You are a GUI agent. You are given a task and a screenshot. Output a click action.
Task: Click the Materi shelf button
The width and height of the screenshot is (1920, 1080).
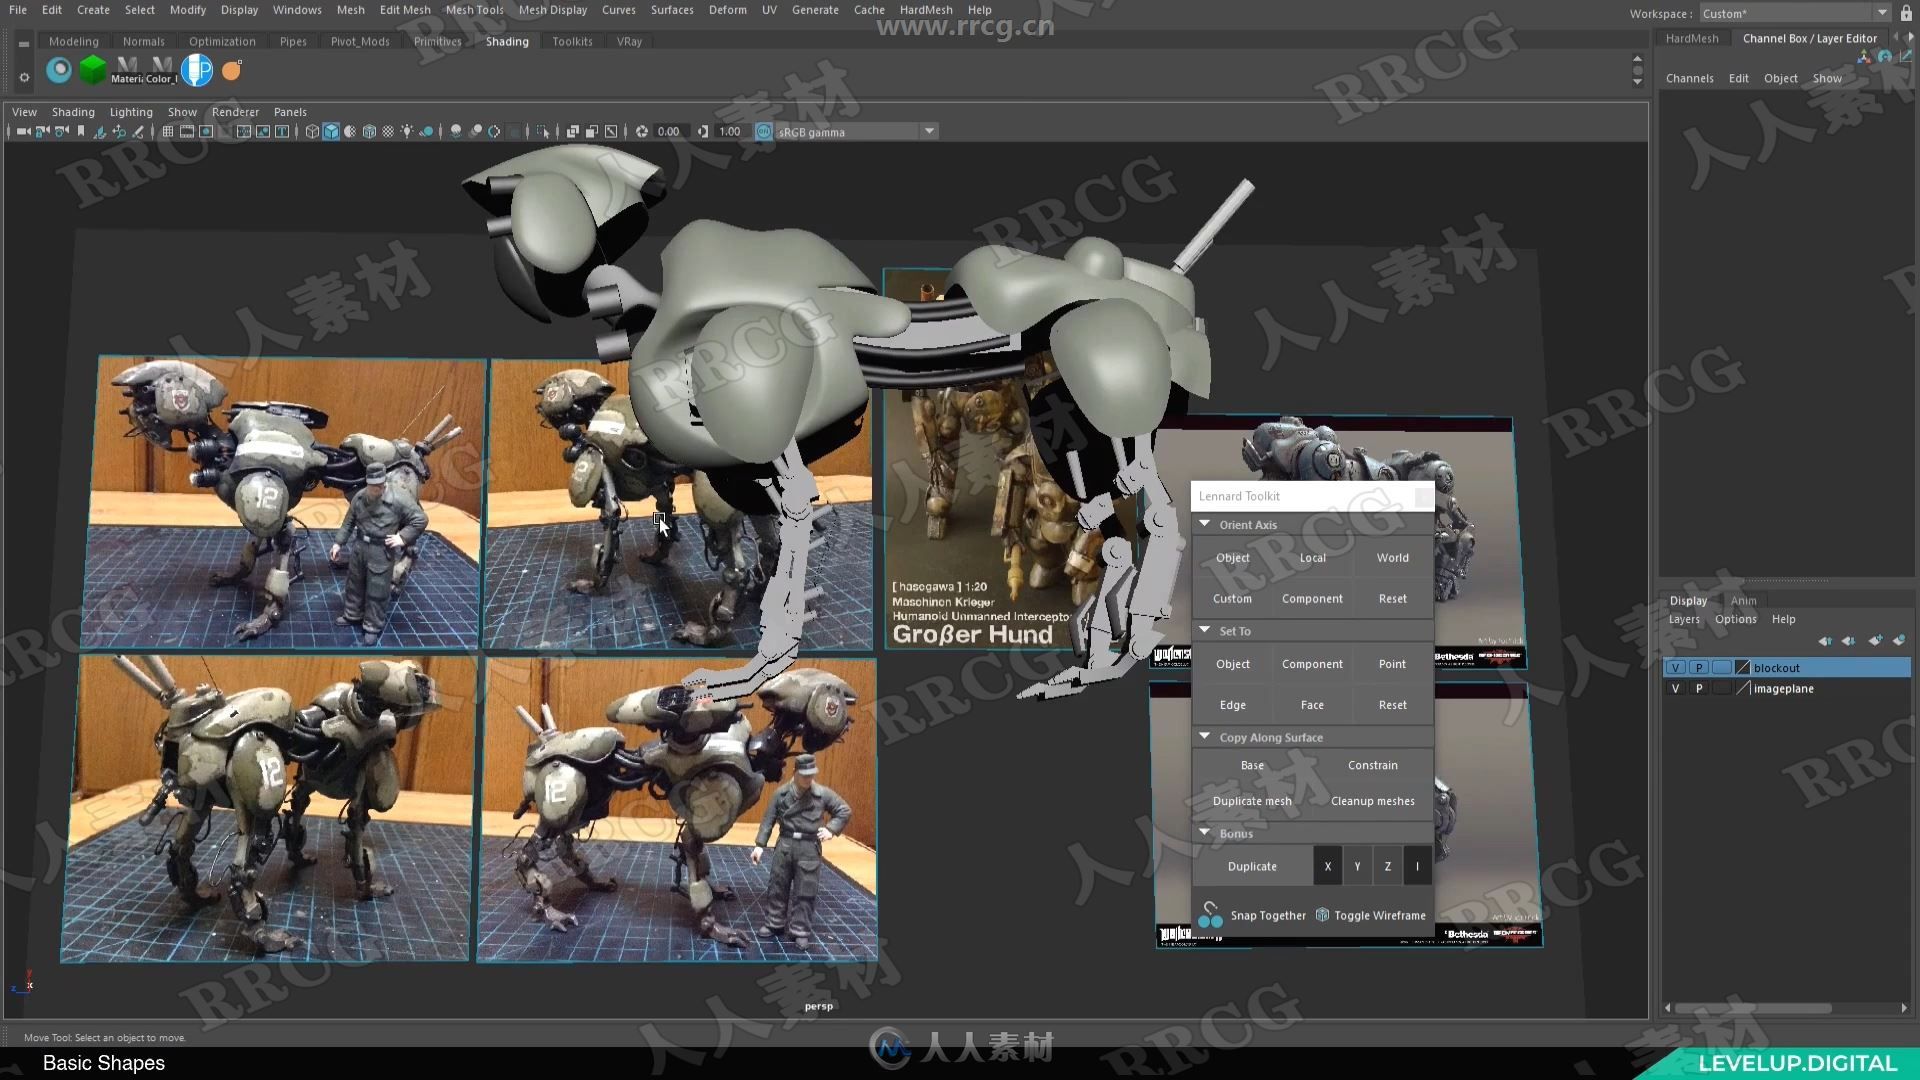[127, 70]
